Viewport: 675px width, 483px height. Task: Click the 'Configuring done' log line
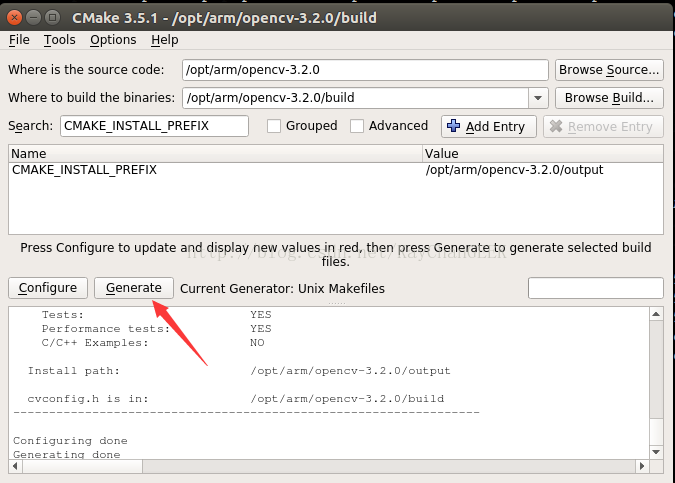click(70, 441)
